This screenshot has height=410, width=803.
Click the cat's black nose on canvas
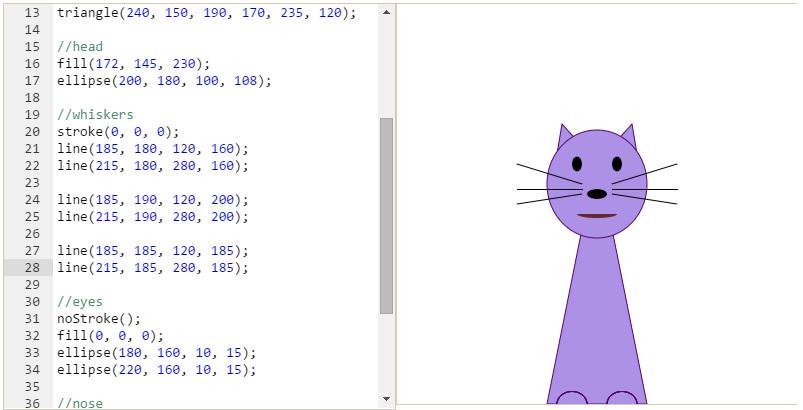point(597,194)
